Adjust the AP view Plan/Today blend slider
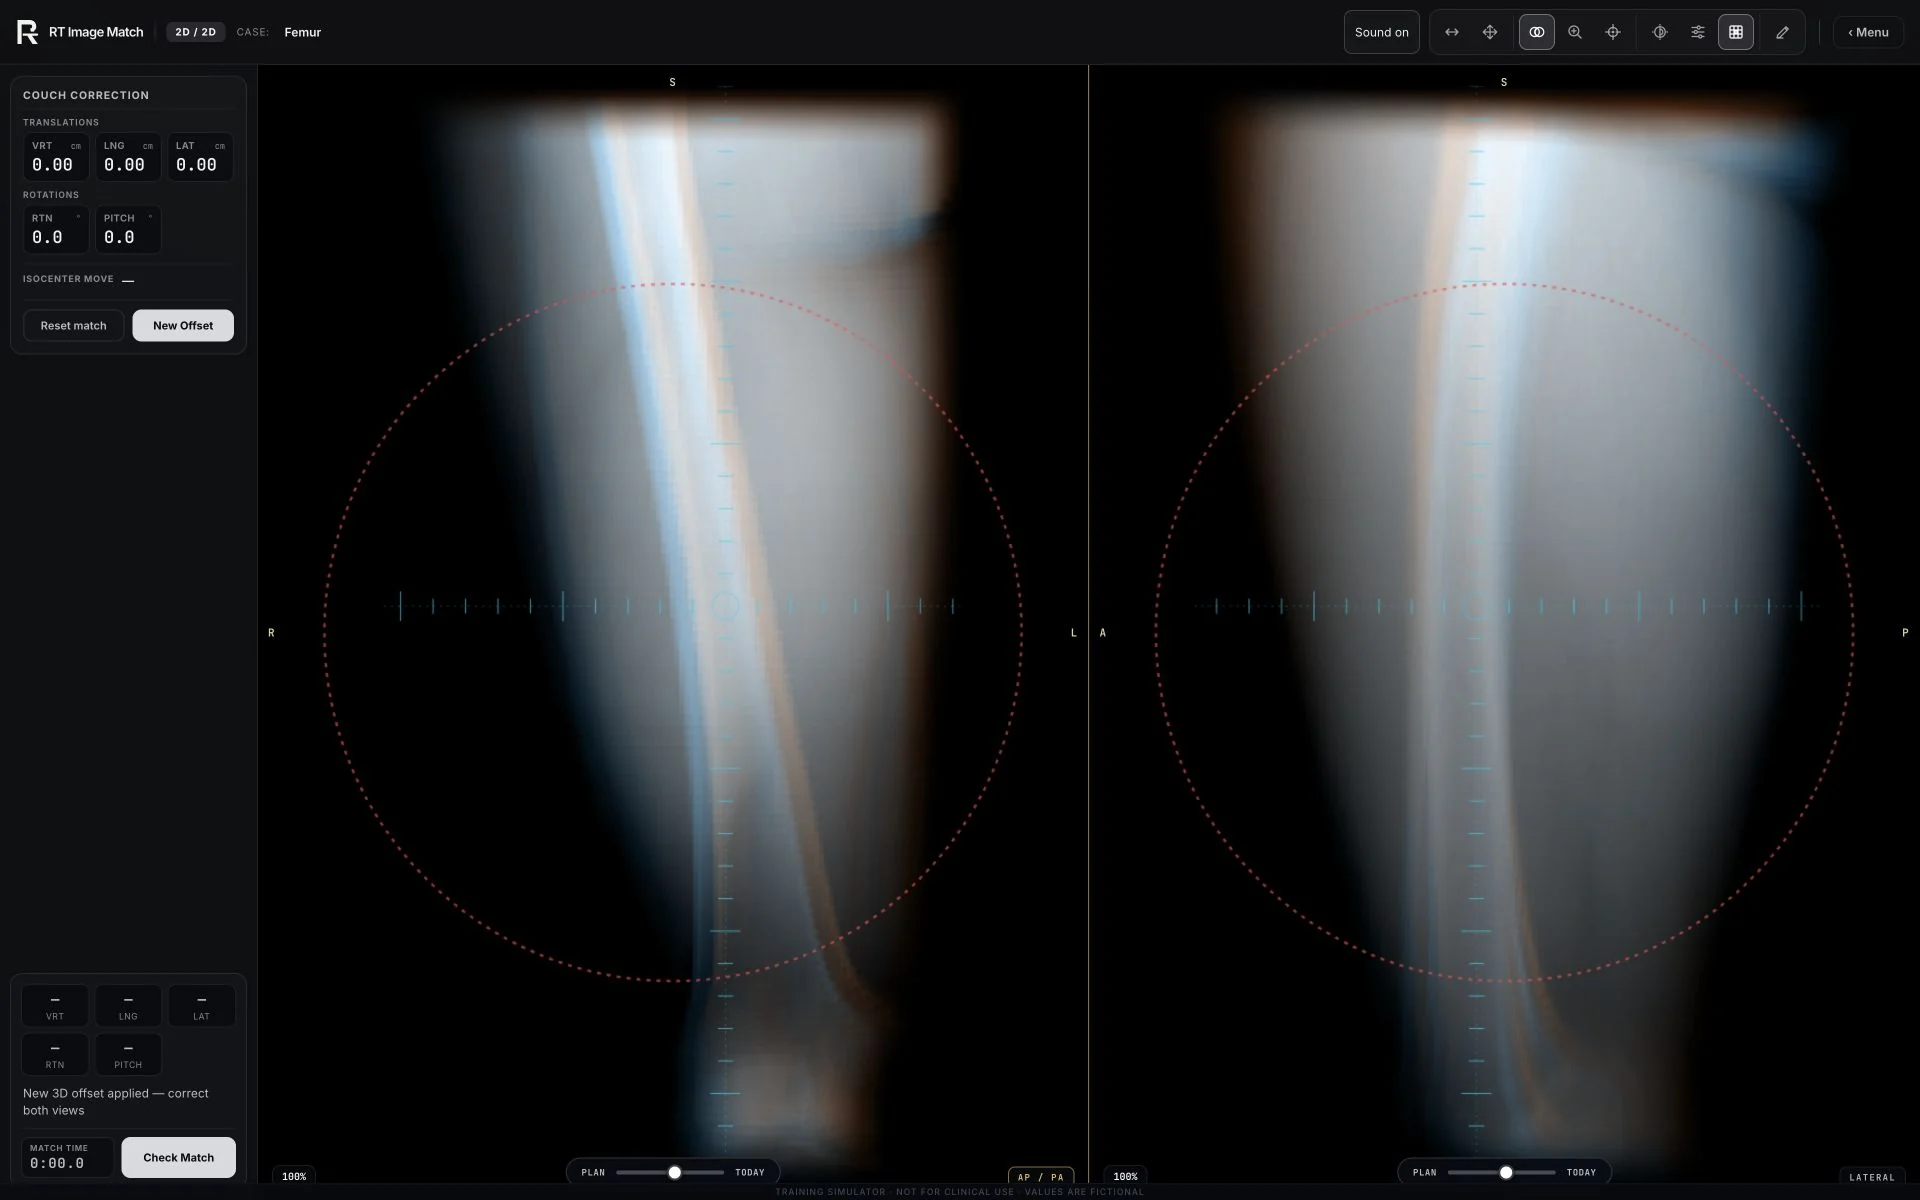 670,1172
